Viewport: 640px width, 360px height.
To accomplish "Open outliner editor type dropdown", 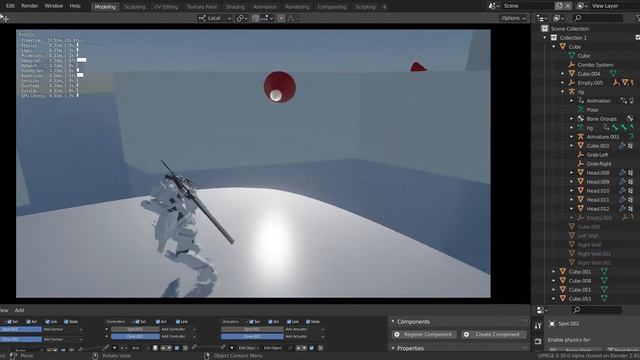I will (x=542, y=18).
